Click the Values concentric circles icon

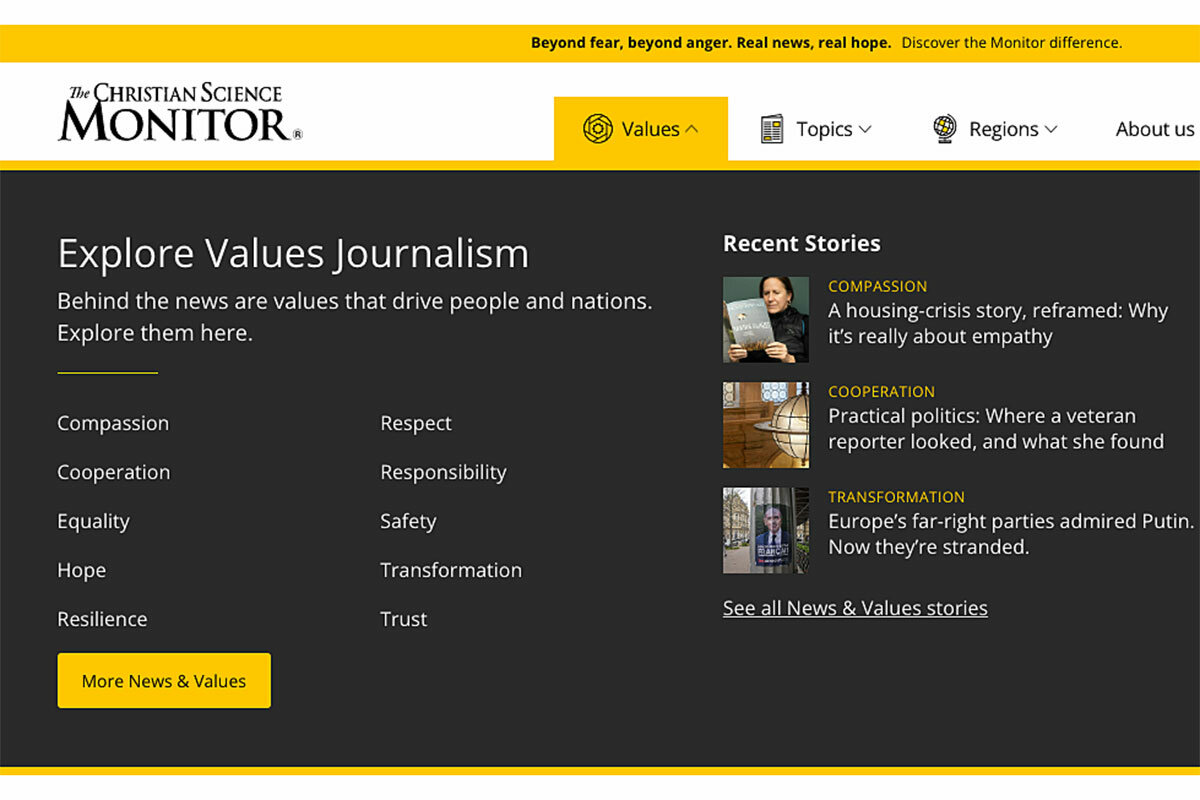(x=597, y=129)
